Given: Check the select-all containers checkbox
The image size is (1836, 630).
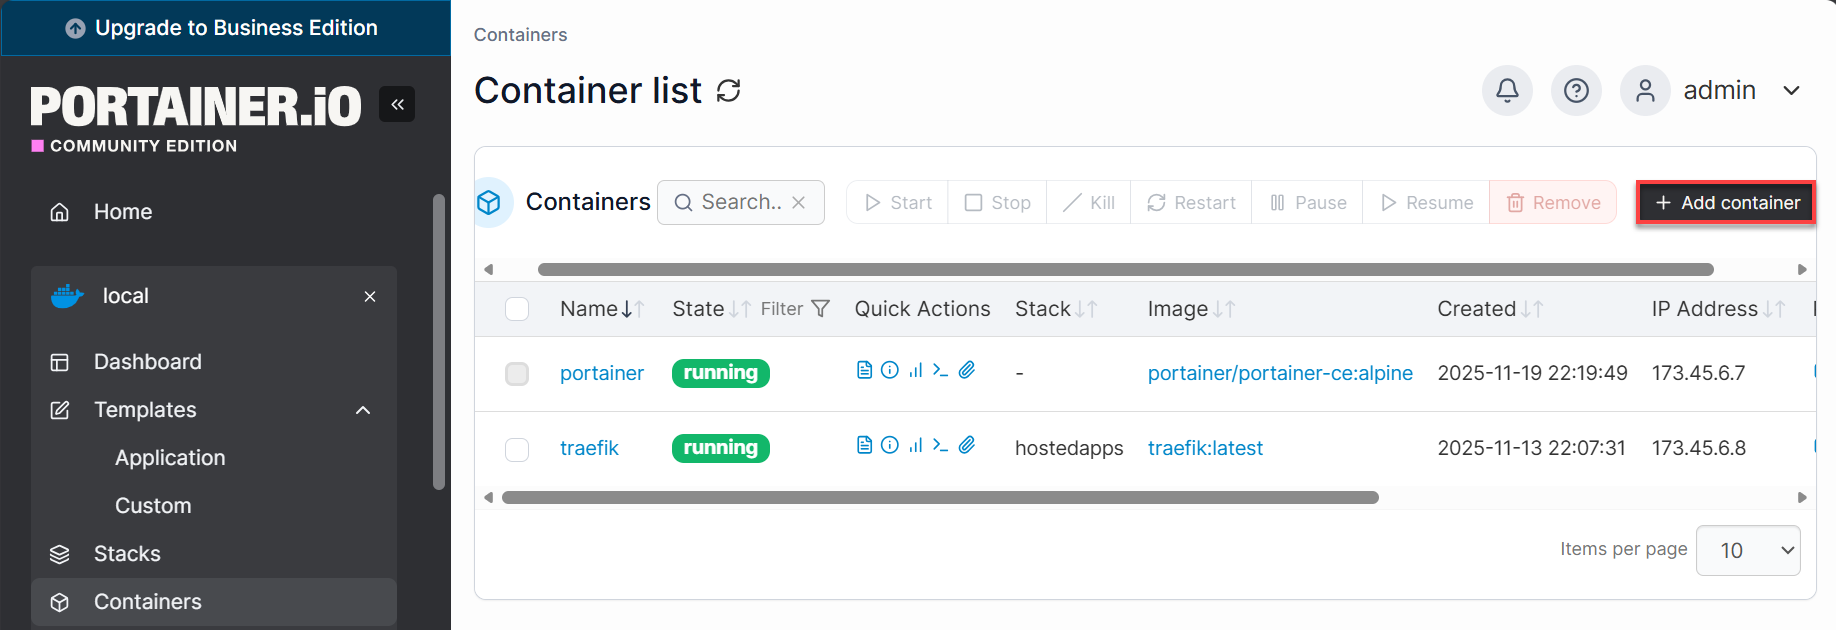Looking at the screenshot, I should click(x=517, y=308).
